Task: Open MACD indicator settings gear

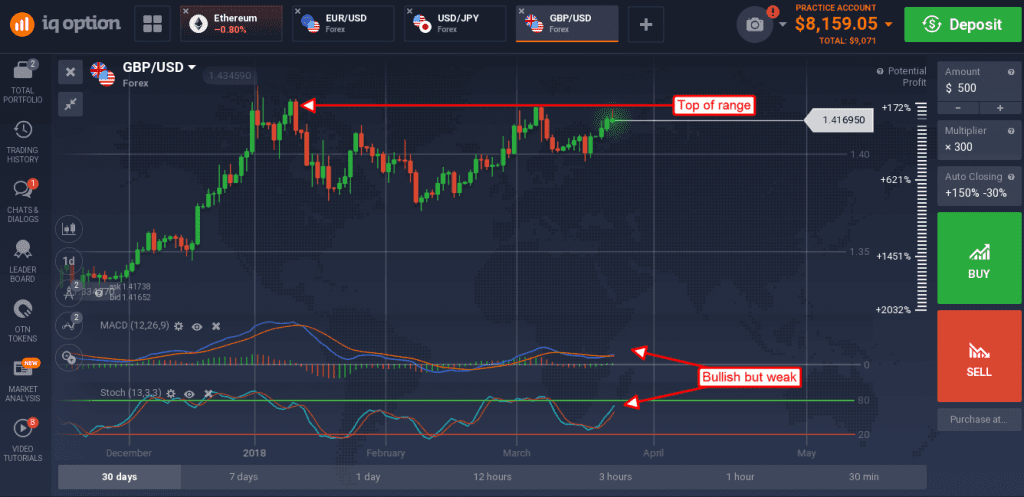Action: 178,325
